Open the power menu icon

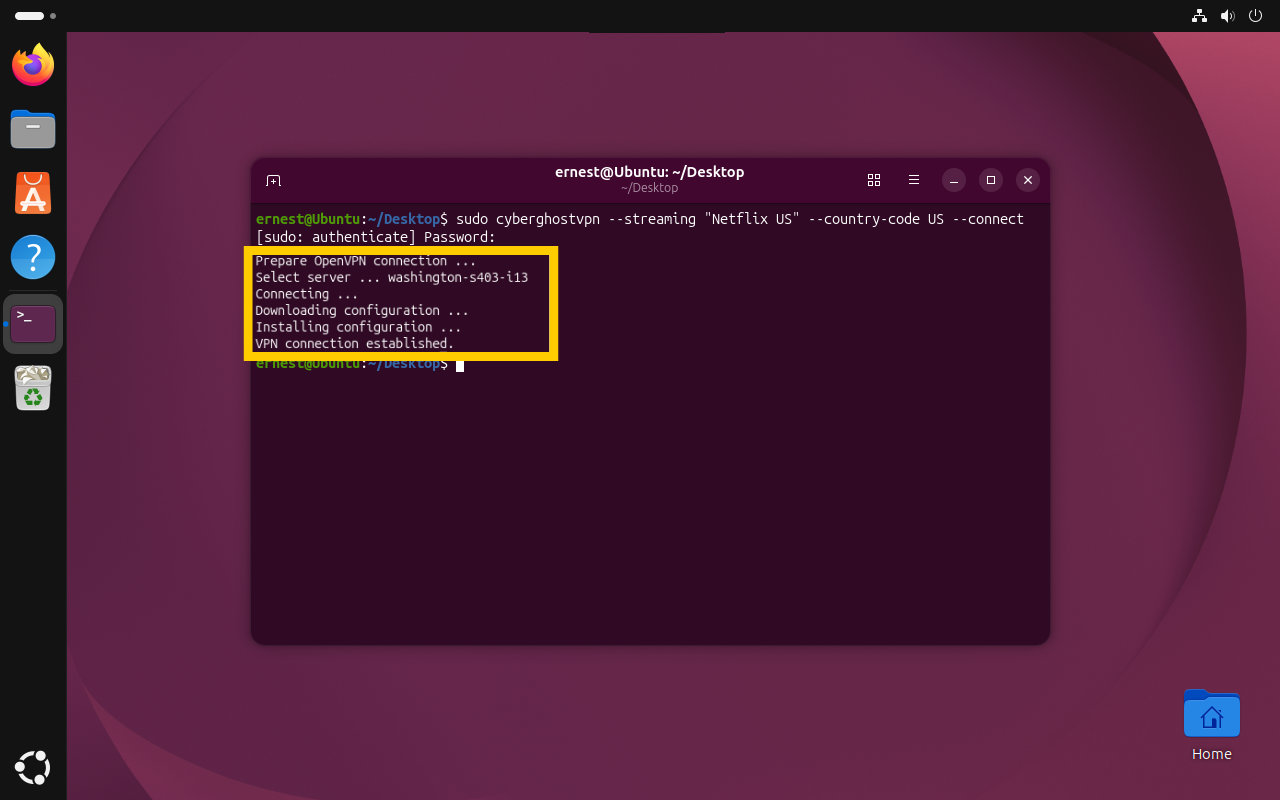point(1256,16)
